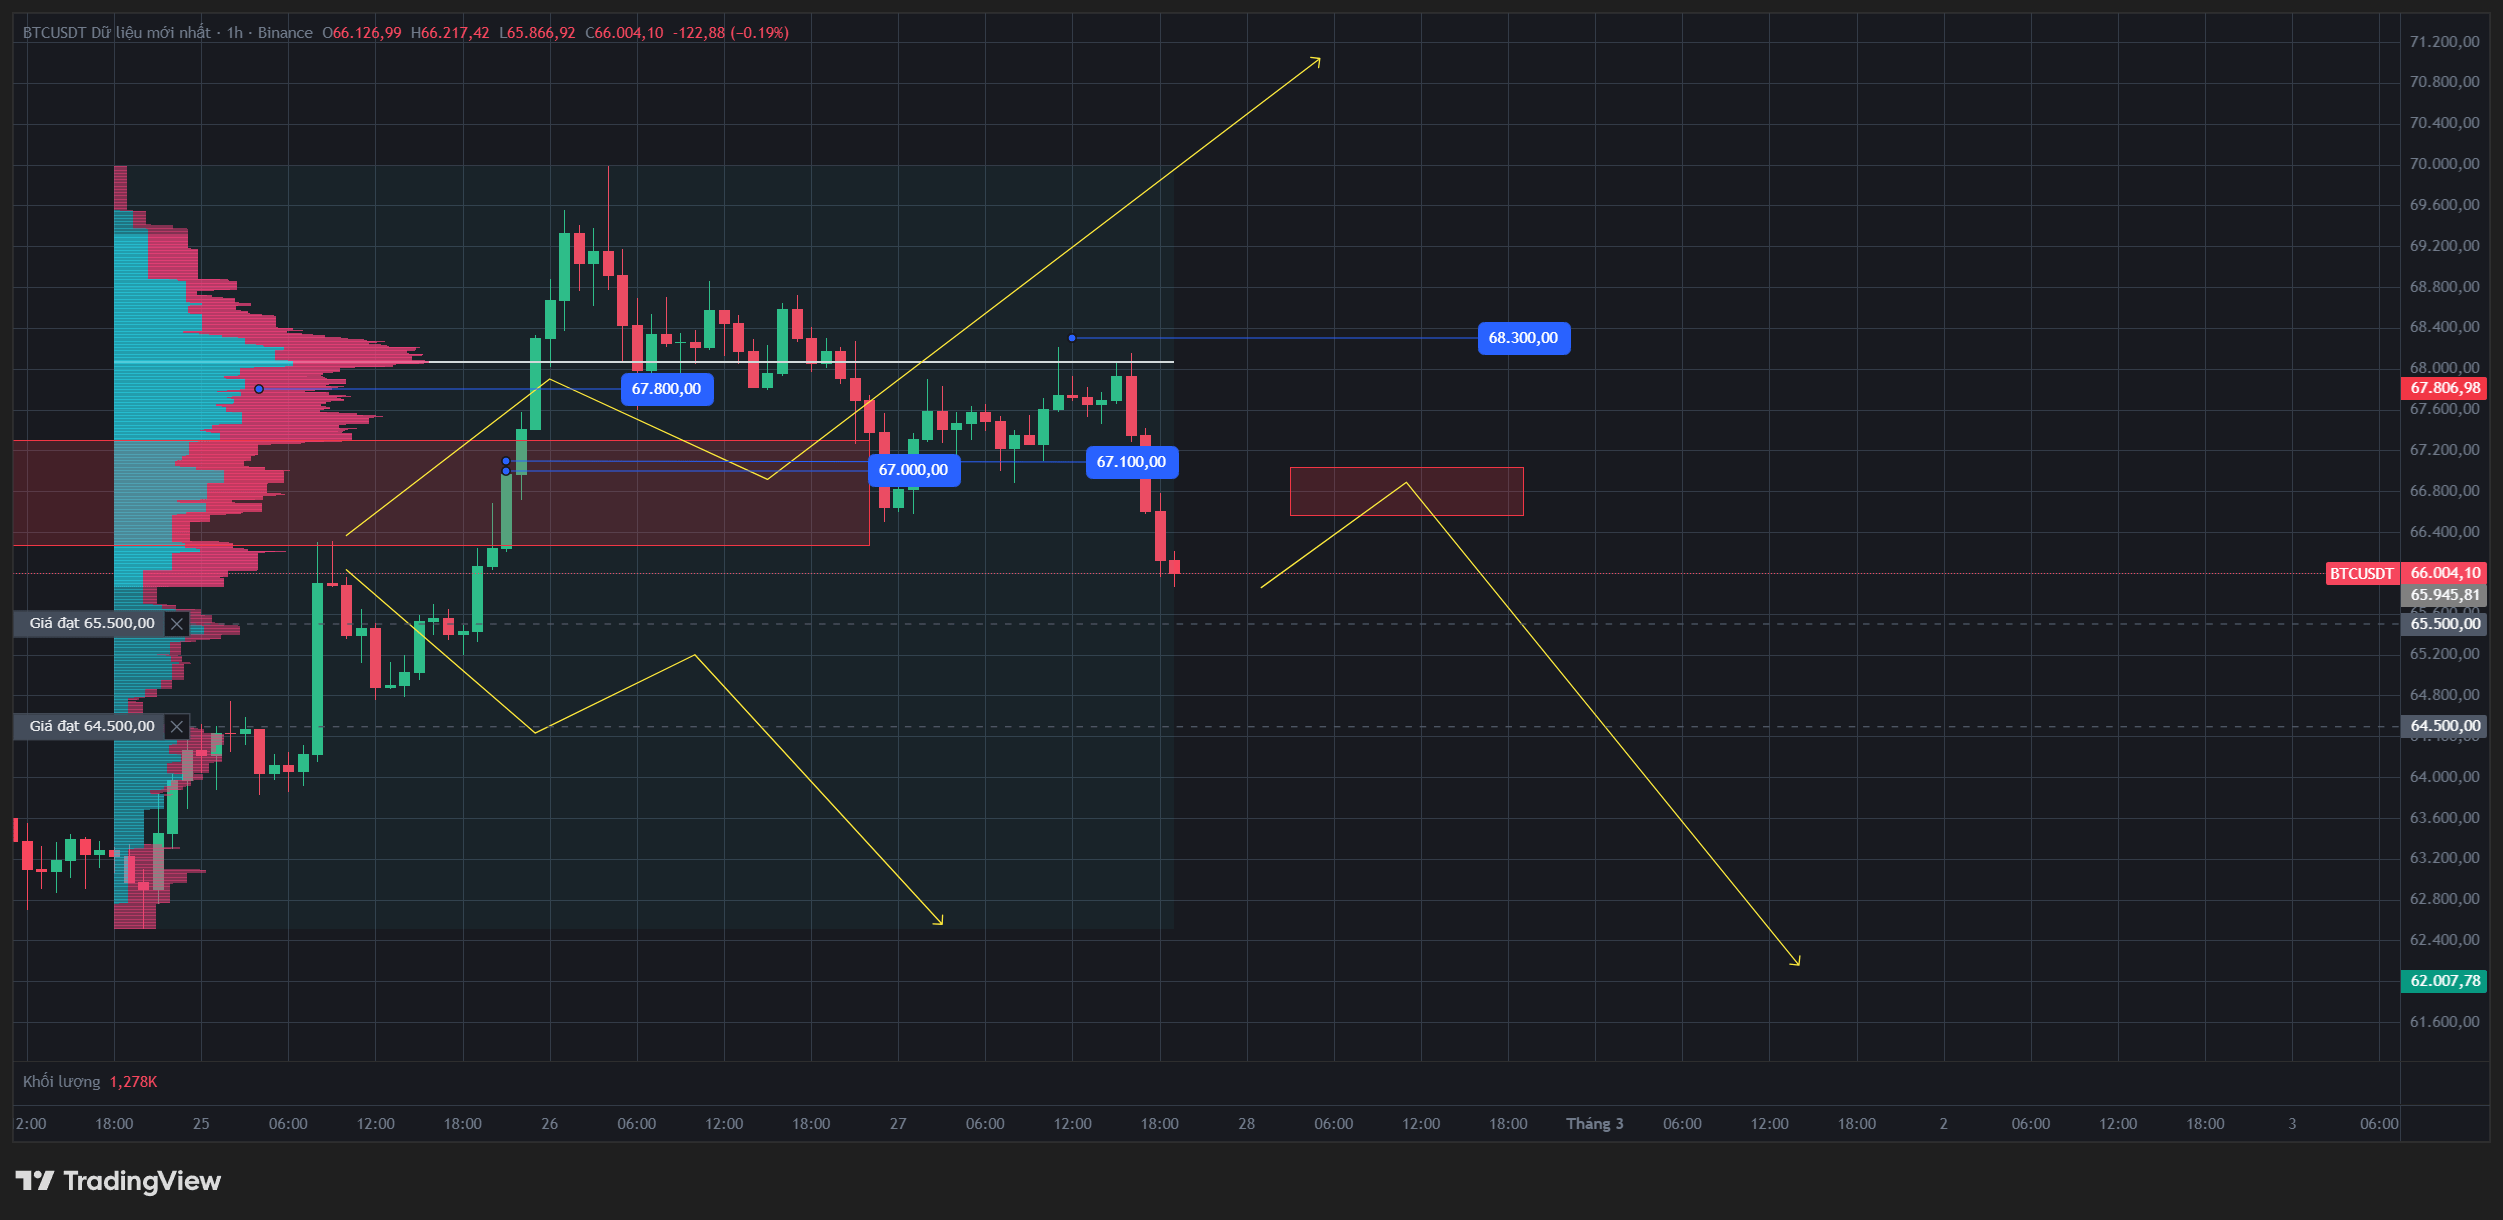This screenshot has width=2503, height=1220.
Task: Click the TradingView logo
Action: pos(118,1181)
